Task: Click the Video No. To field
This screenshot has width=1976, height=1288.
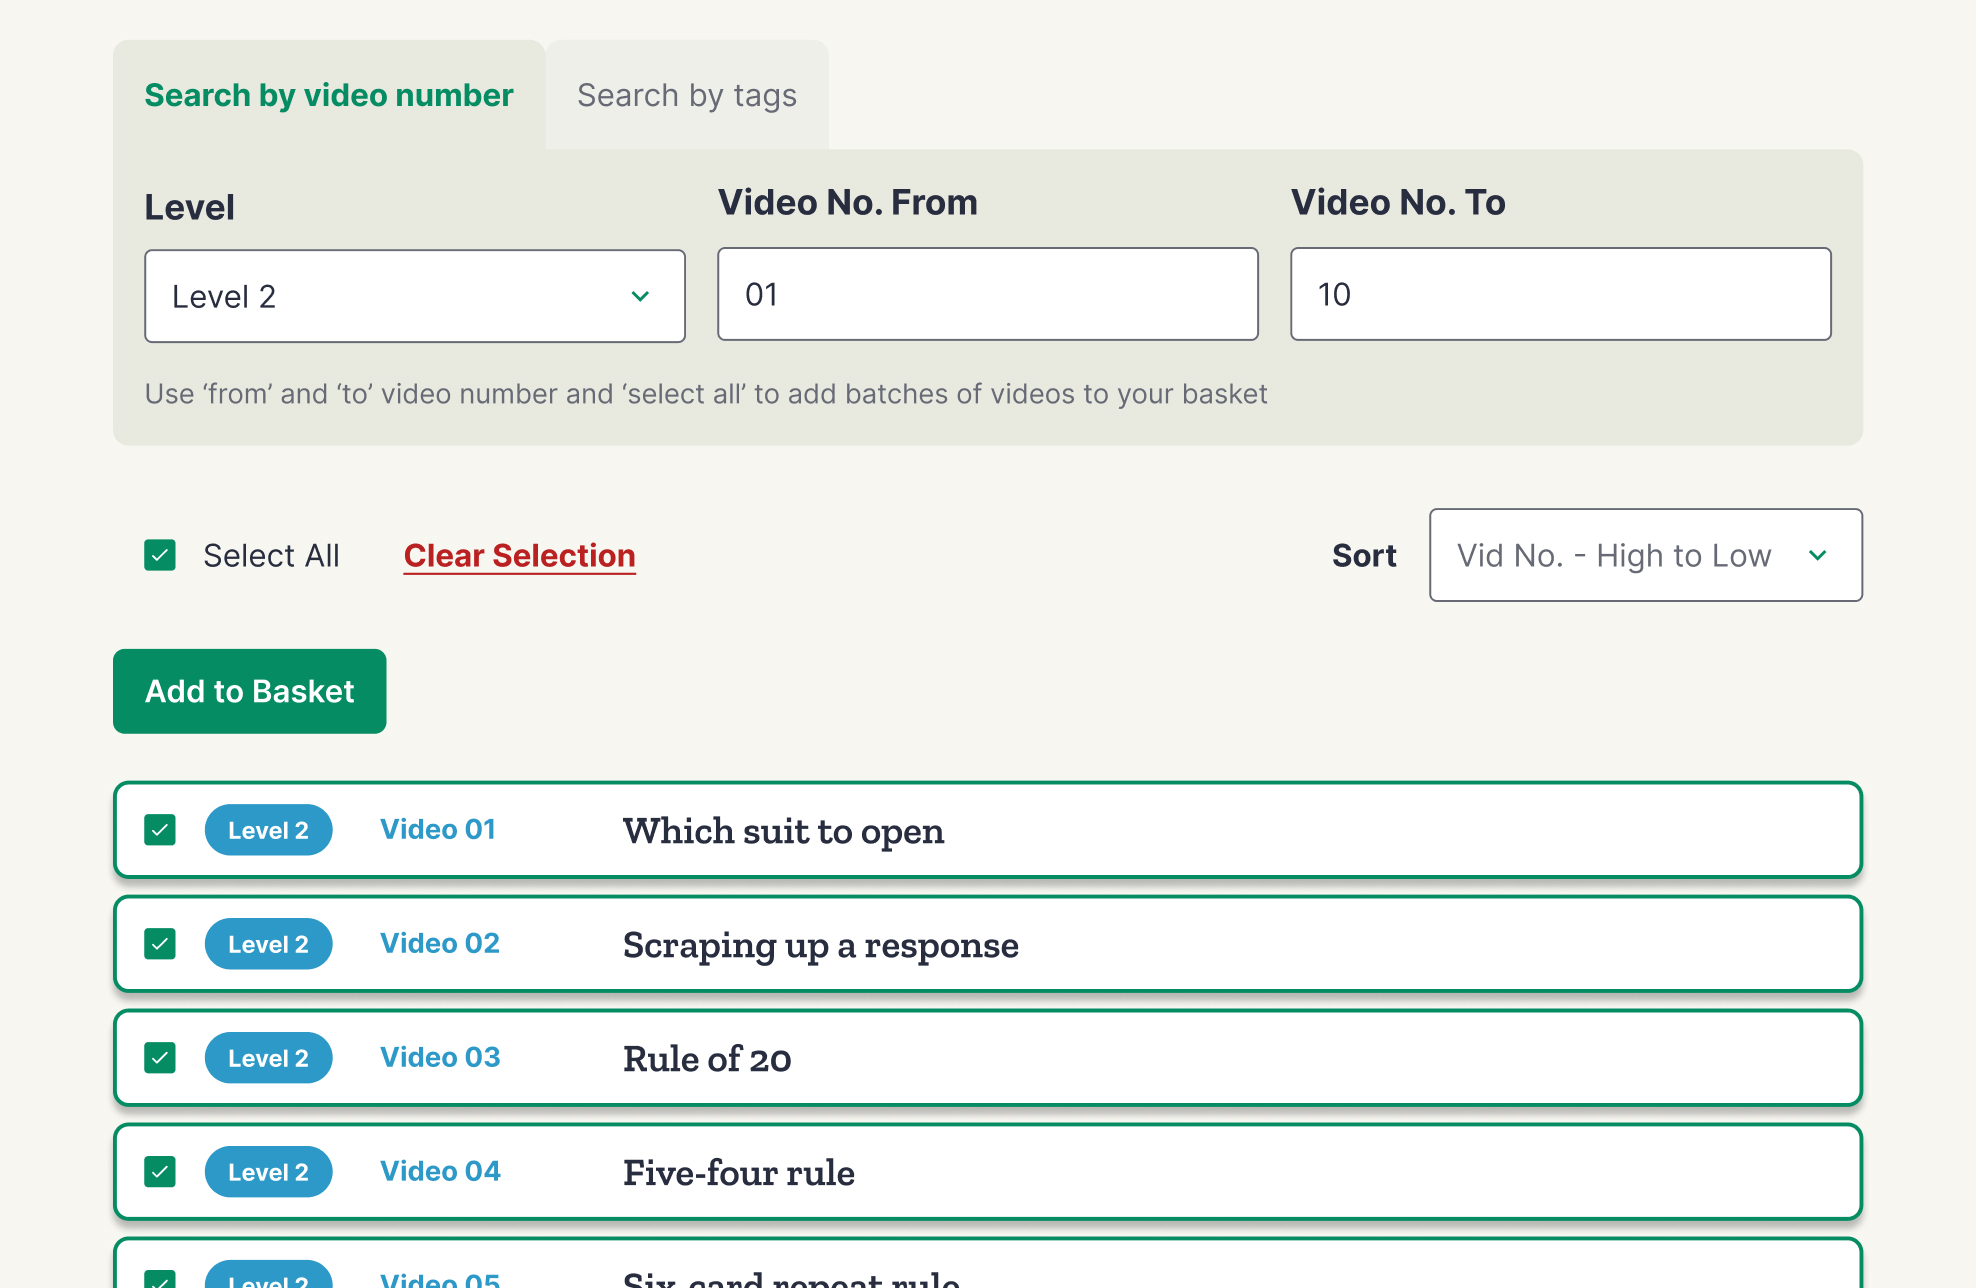Action: 1560,294
